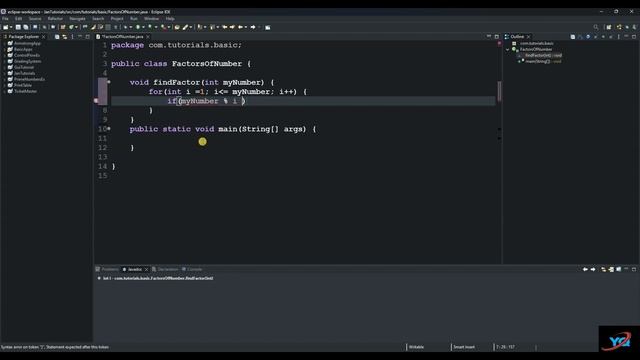Switch to the Java perspective icon
This screenshot has height=360, width=640.
click(x=619, y=27)
